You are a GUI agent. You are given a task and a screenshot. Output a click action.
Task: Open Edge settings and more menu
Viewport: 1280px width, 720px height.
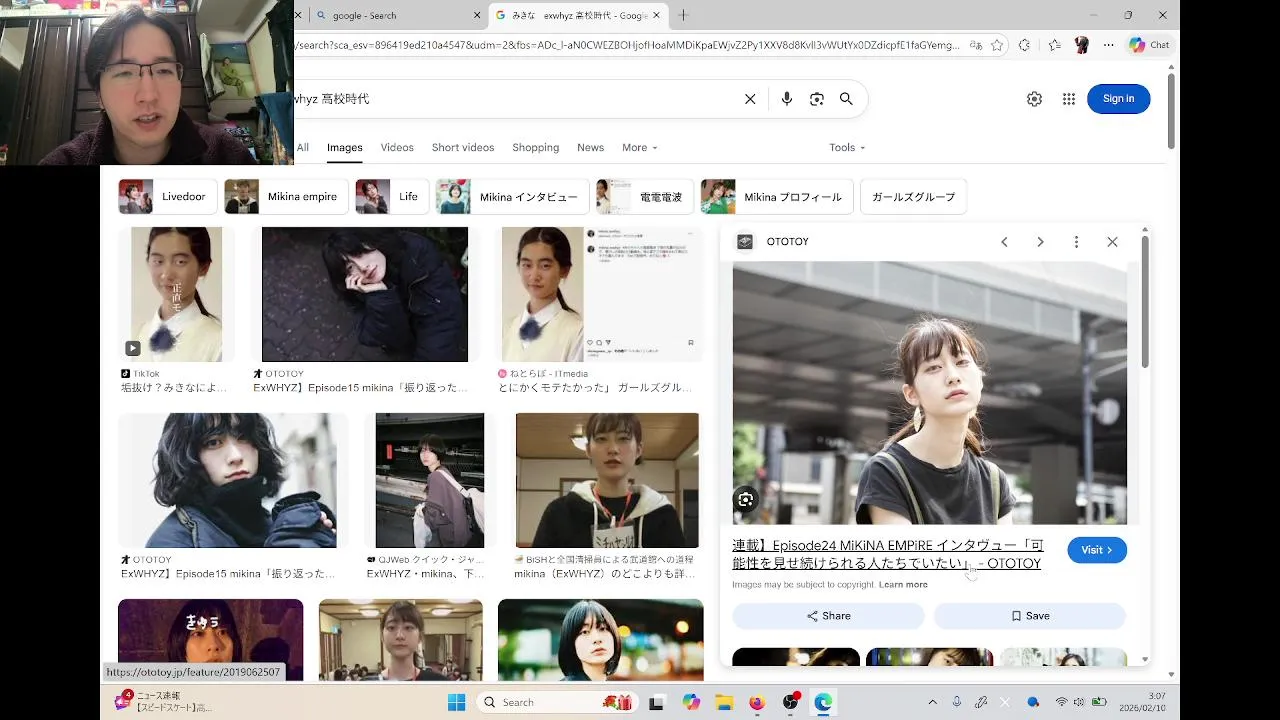point(1108,45)
